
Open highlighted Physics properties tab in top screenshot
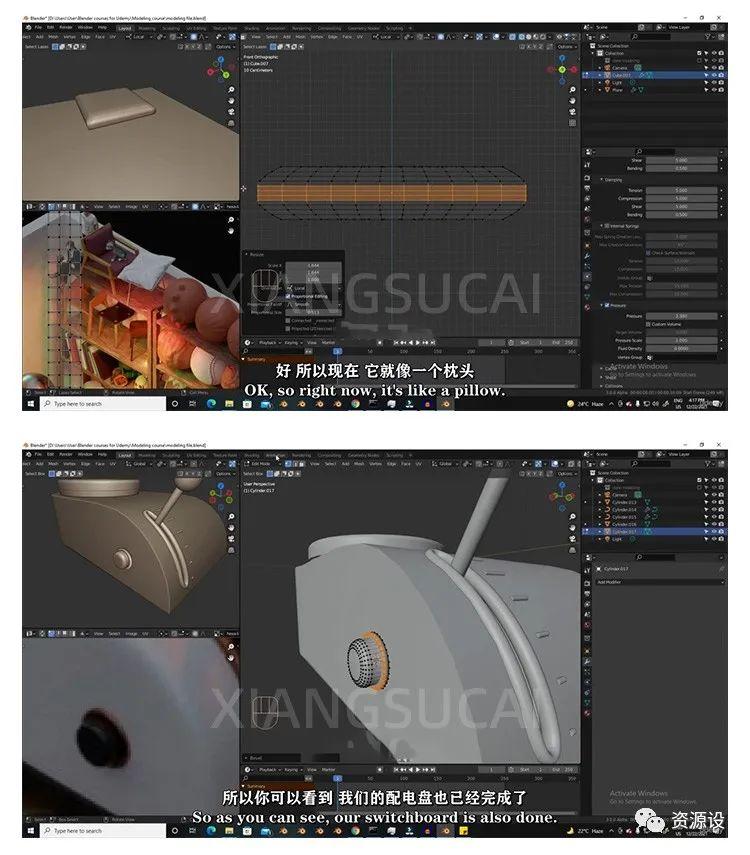coord(587,276)
